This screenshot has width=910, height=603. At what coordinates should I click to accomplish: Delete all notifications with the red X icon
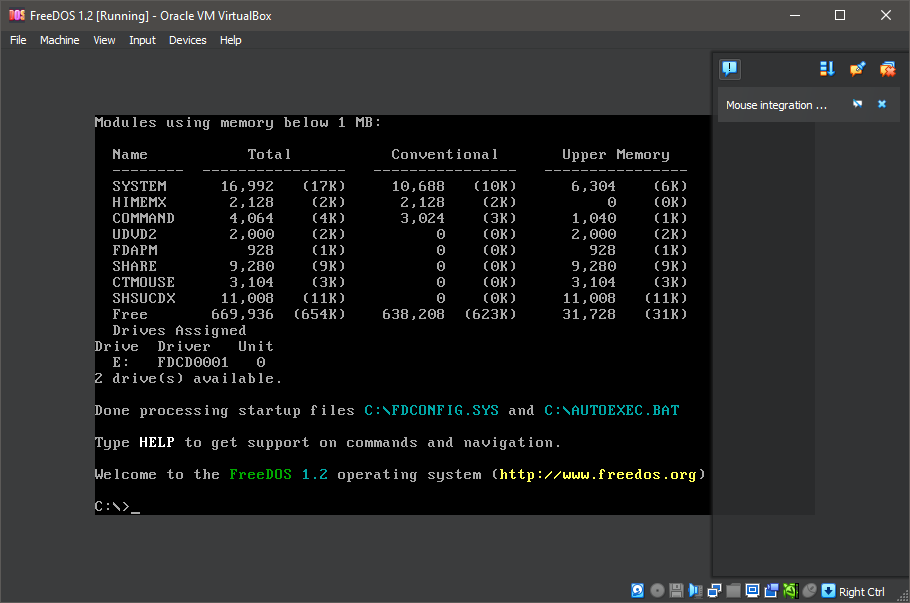click(x=887, y=69)
